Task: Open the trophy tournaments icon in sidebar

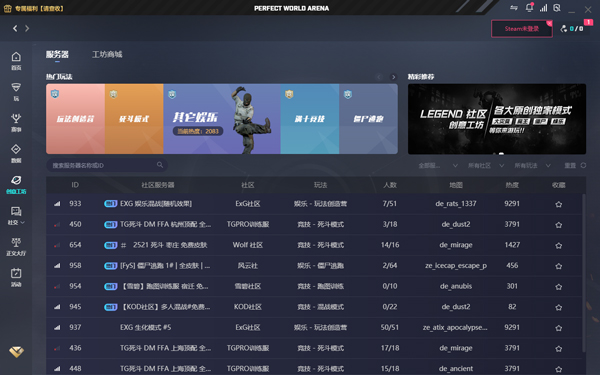Action: (x=16, y=118)
